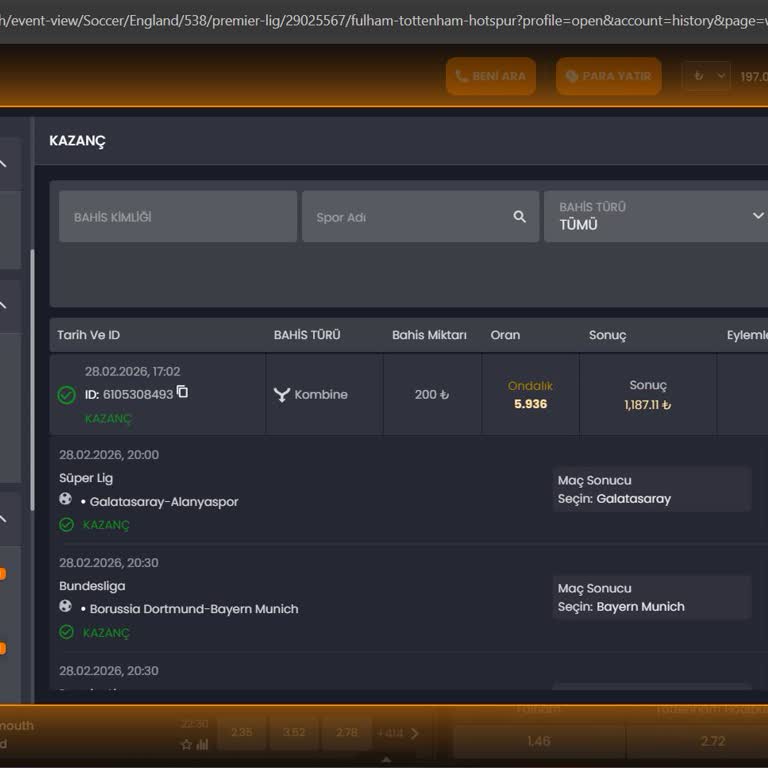Viewport: 768px width, 768px height.
Task: Click the BAHİS KİMLİĞİ input field
Action: pyautogui.click(x=177, y=217)
